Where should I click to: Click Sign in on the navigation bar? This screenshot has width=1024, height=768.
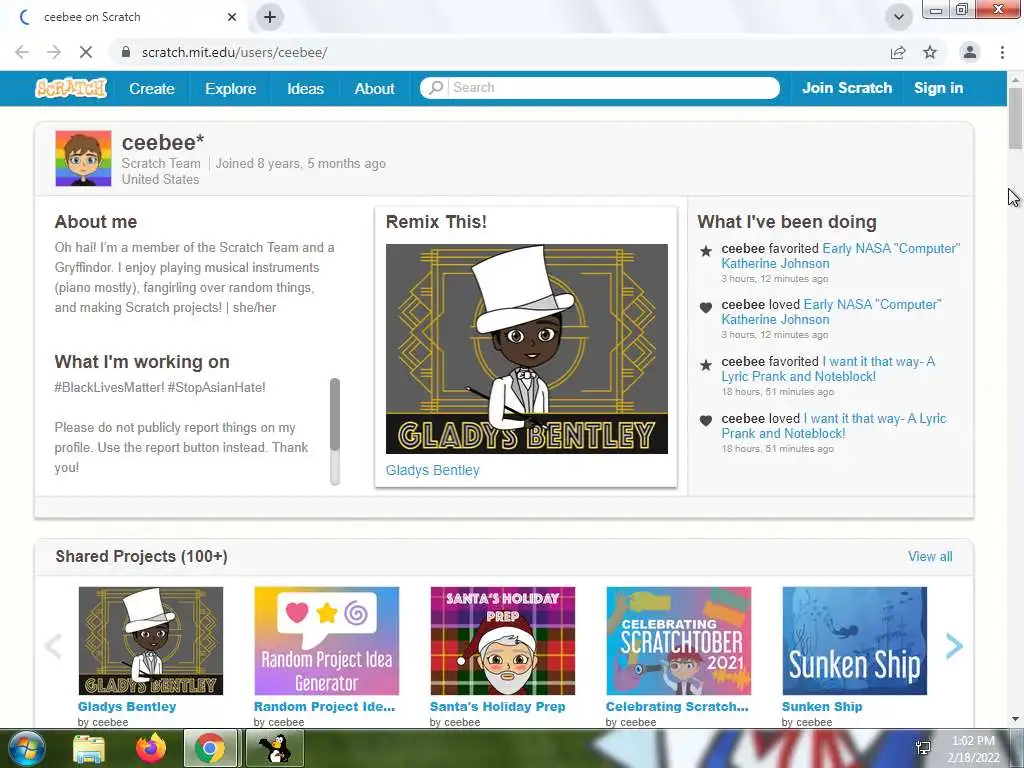938,88
